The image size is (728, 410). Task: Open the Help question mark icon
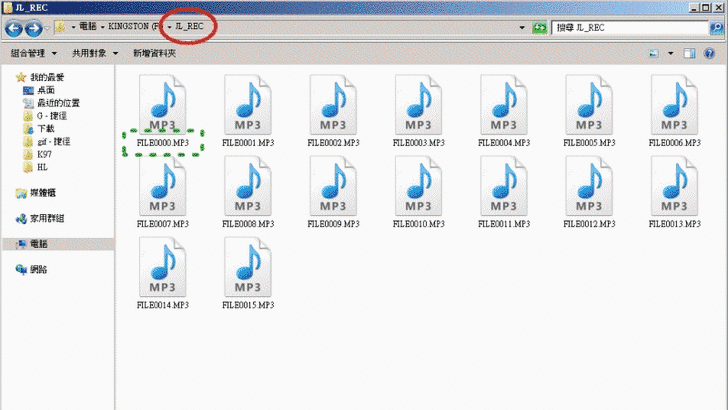pos(709,53)
